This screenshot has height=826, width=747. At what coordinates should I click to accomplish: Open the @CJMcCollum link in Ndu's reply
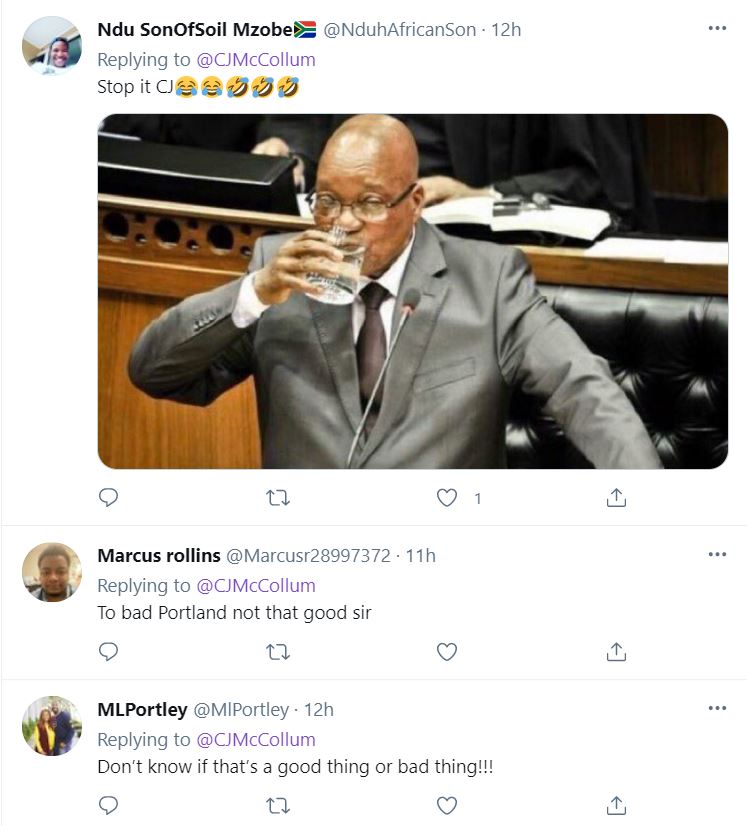pyautogui.click(x=255, y=59)
